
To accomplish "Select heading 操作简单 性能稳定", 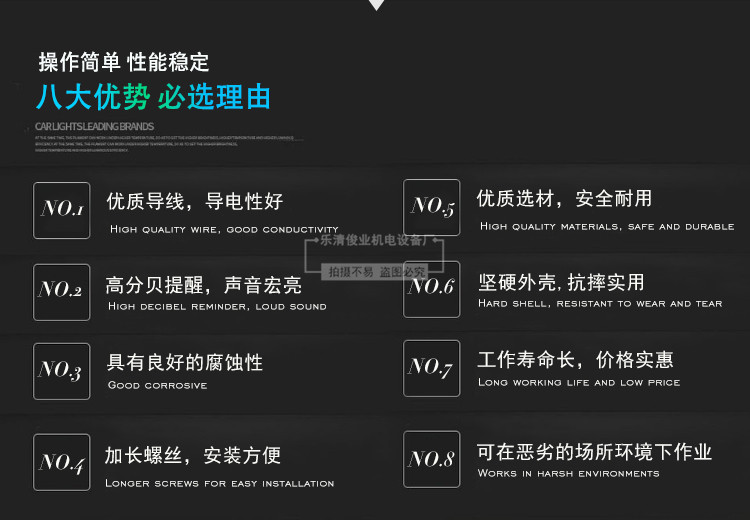I will tap(124, 62).
